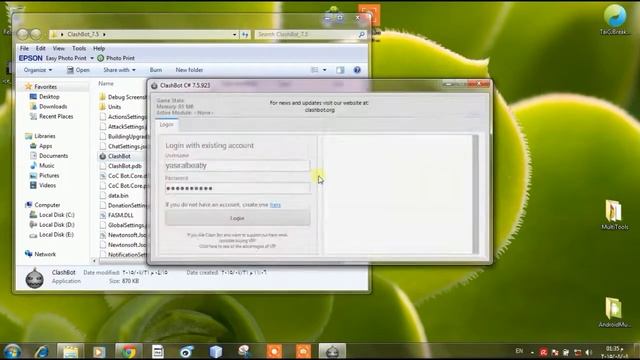
Task: Open Windows Explorer taskbar icon
Action: [70, 351]
